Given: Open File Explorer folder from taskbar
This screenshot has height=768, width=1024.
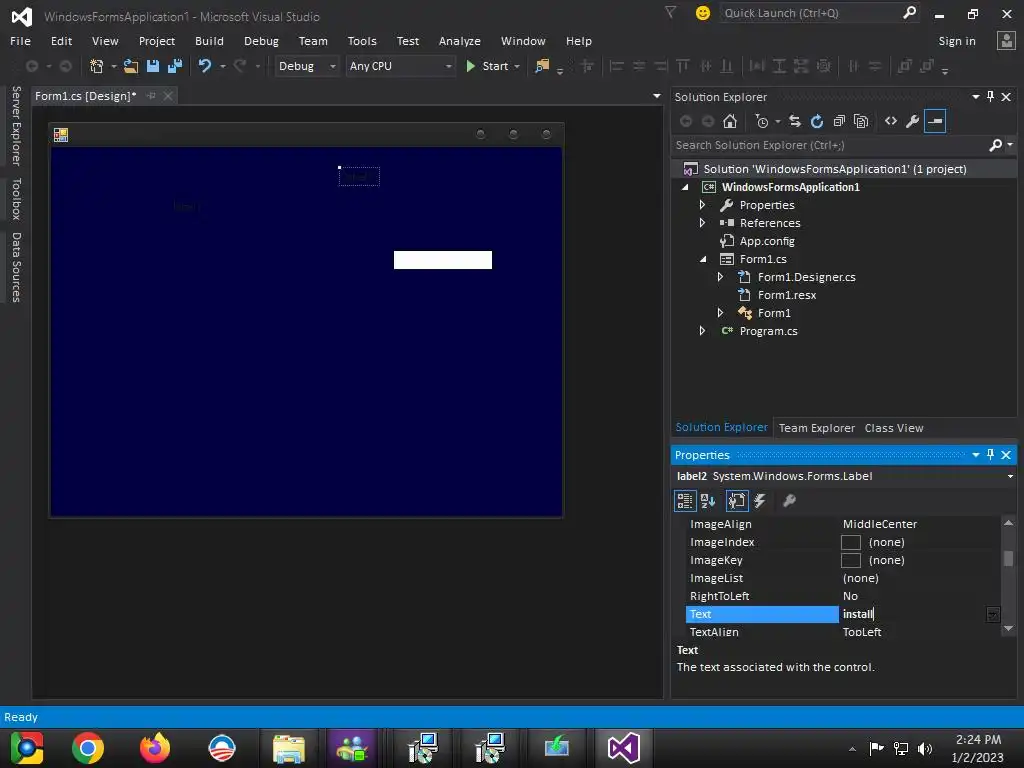Looking at the screenshot, I should pyautogui.click(x=289, y=748).
